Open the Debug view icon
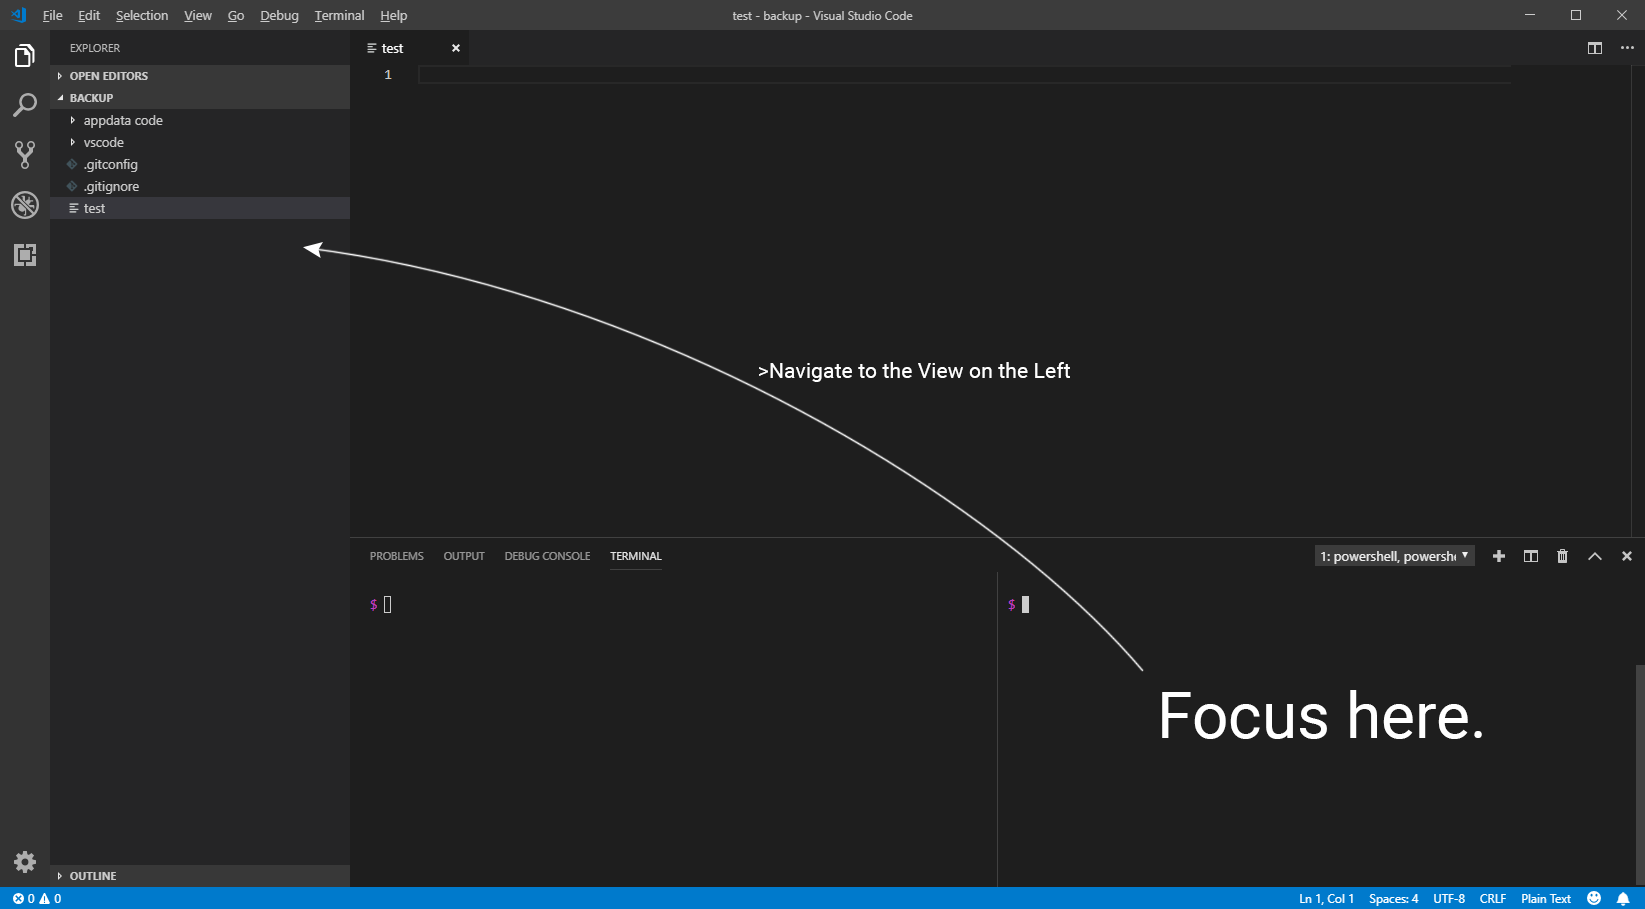This screenshot has height=909, width=1645. 25,205
